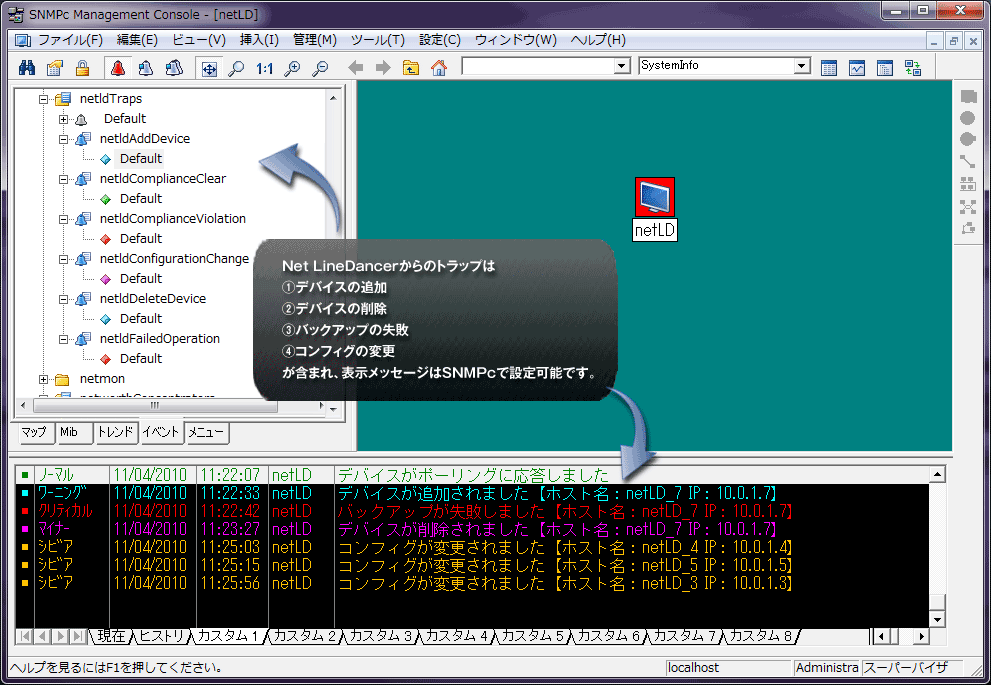Select the pan/move map tool
This screenshot has width=991, height=685.
(209, 68)
